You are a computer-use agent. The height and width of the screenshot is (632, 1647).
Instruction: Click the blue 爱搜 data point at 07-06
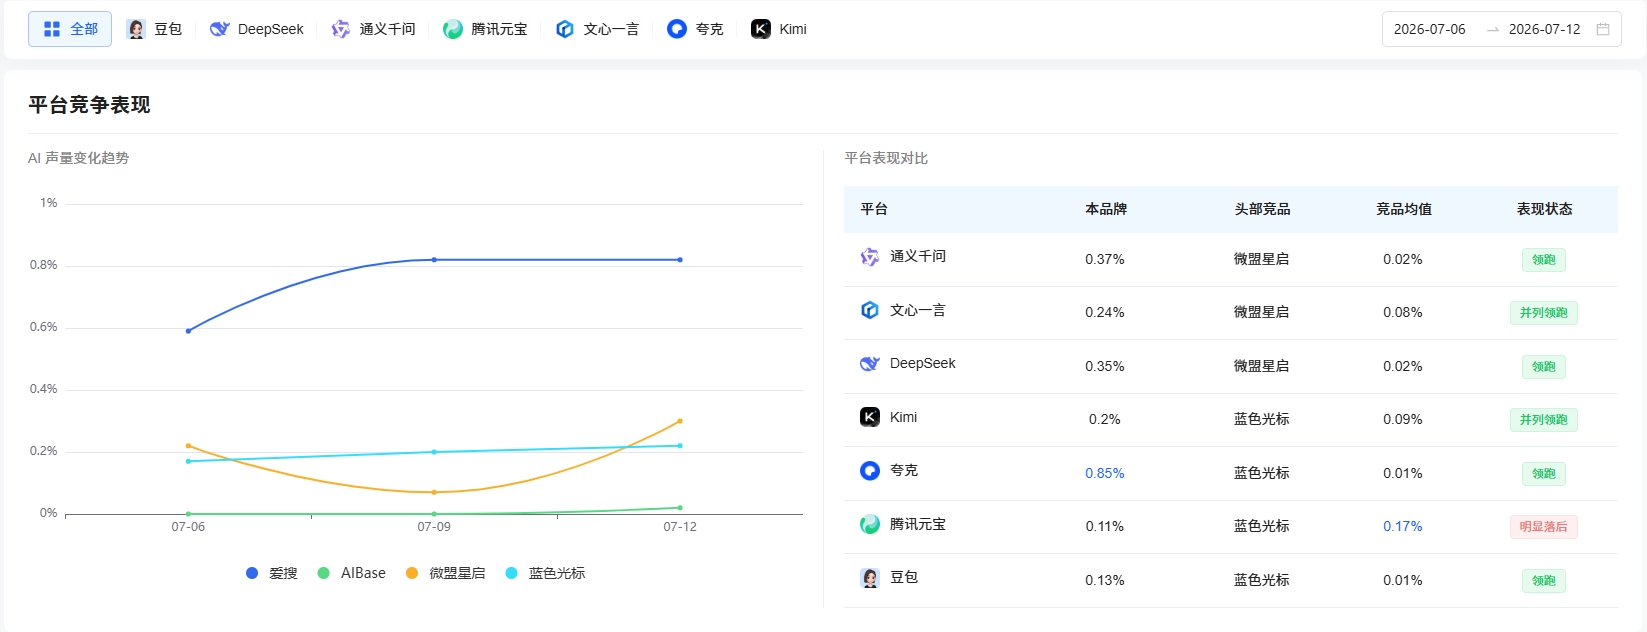[188, 331]
